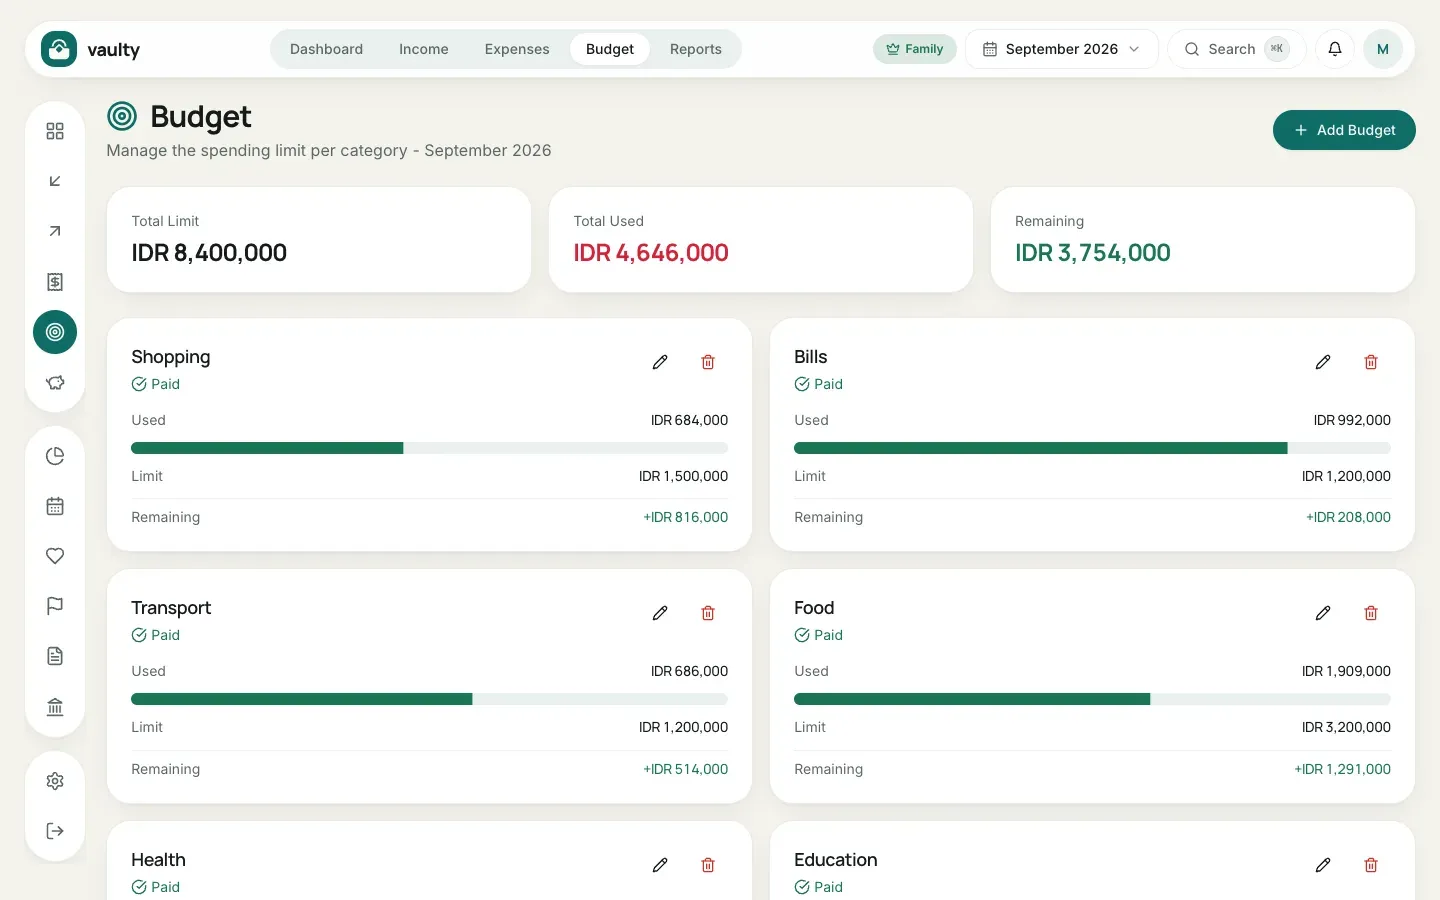Click the Health card title
This screenshot has width=1440, height=900.
click(x=158, y=860)
